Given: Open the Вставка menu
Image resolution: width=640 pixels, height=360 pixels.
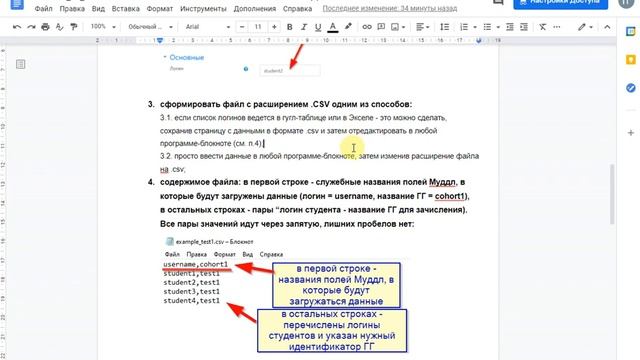Looking at the screenshot, I should pyautogui.click(x=125, y=9).
